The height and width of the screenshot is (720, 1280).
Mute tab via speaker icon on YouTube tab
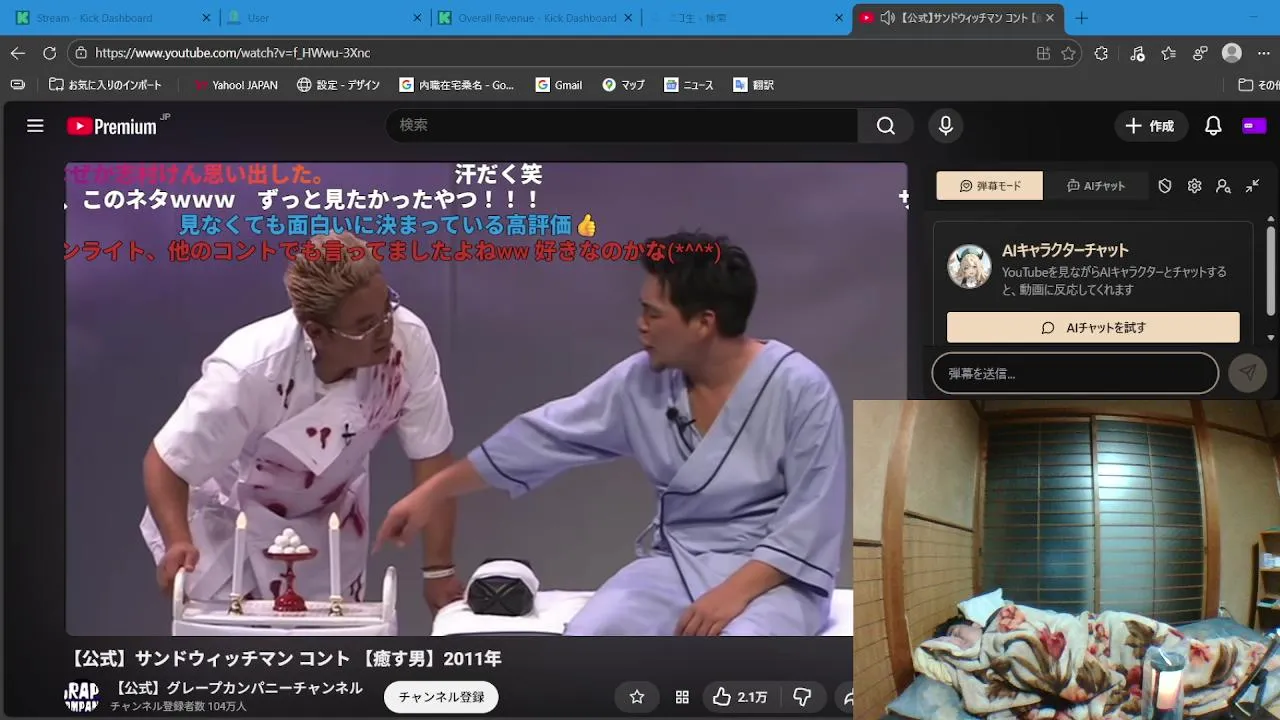(x=886, y=18)
